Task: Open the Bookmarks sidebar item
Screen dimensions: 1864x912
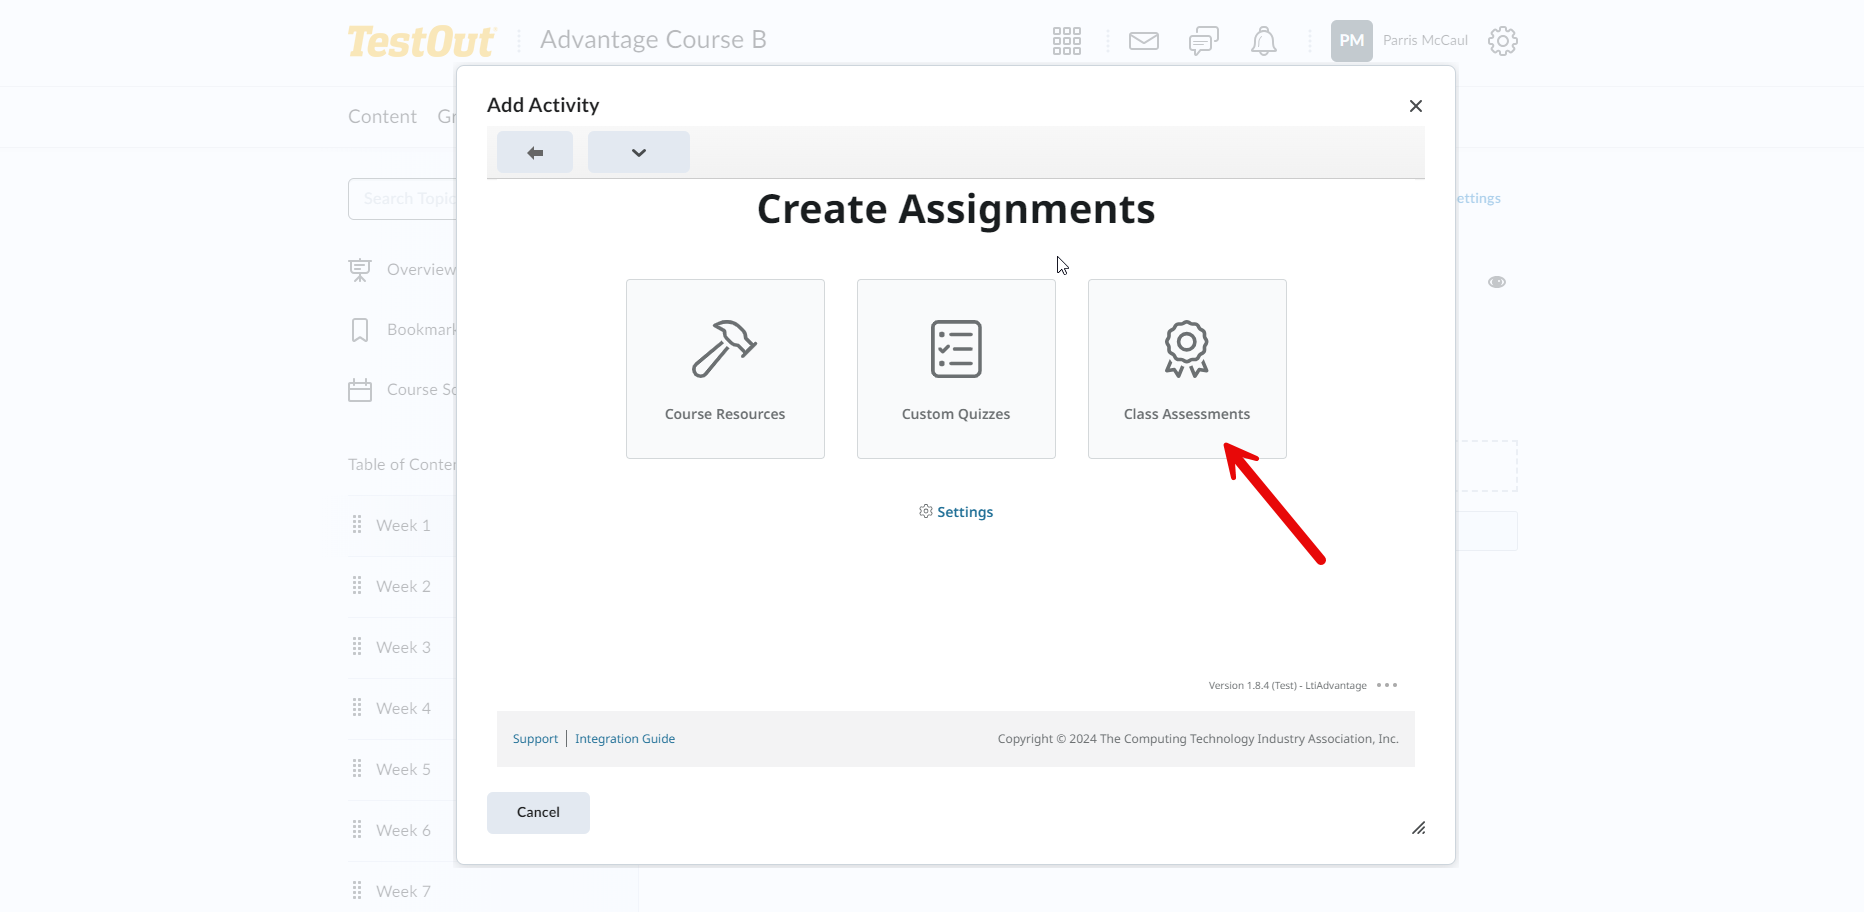Action: tap(402, 330)
